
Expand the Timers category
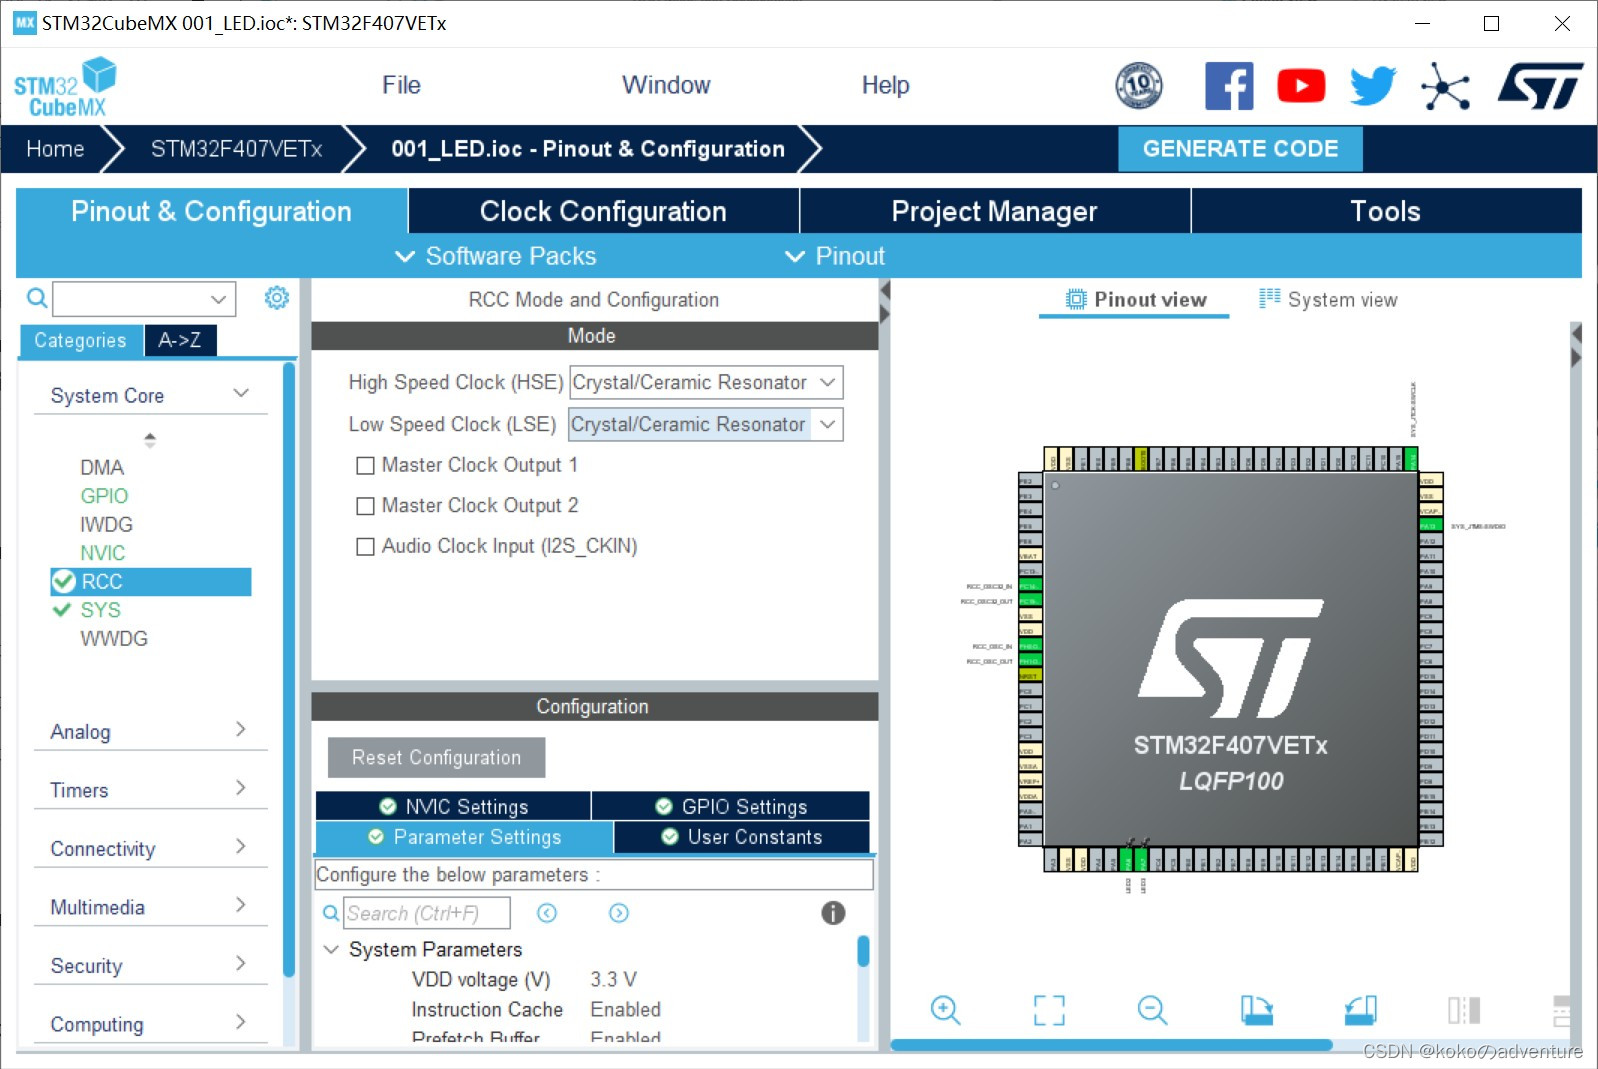[x=241, y=789]
